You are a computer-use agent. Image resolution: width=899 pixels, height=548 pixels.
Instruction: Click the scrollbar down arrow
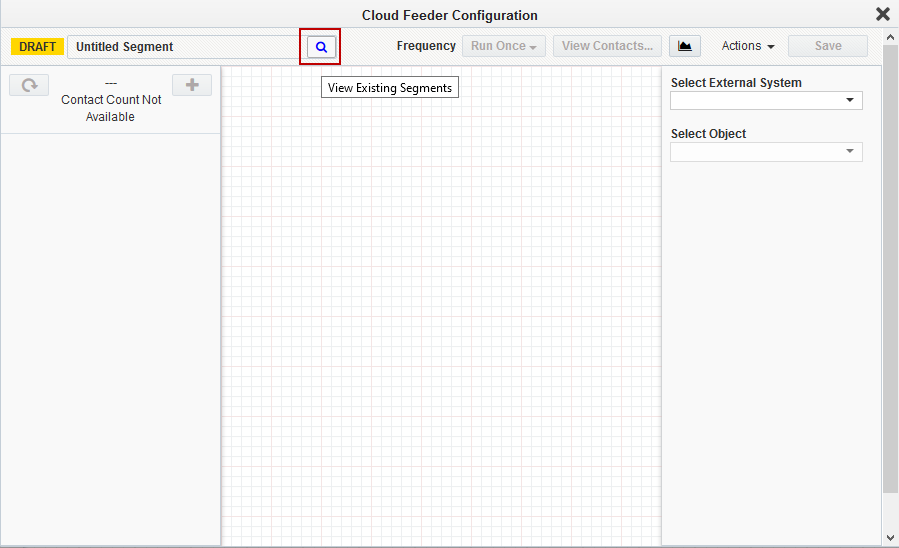point(890,538)
